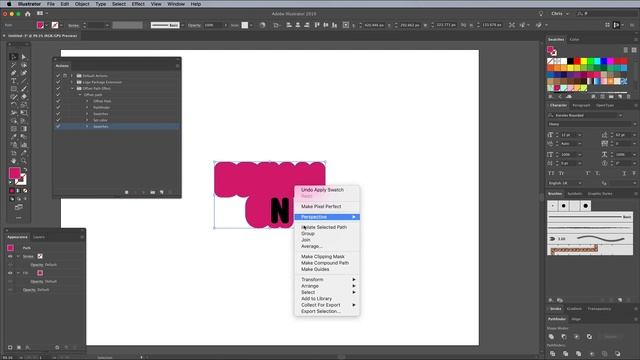640x360 pixels.
Task: Open font style dropdown in Character panel
Action: pyautogui.click(x=634, y=124)
